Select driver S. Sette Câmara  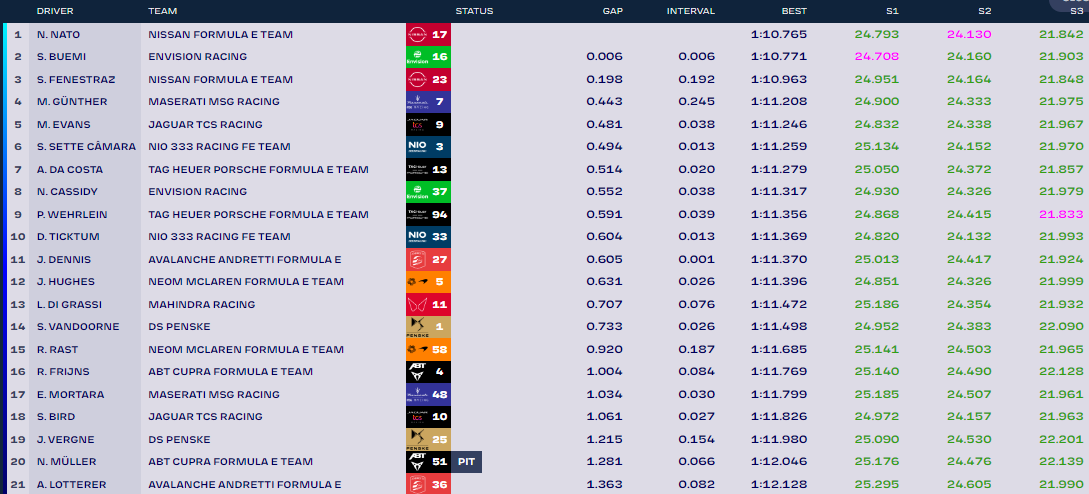[85, 147]
